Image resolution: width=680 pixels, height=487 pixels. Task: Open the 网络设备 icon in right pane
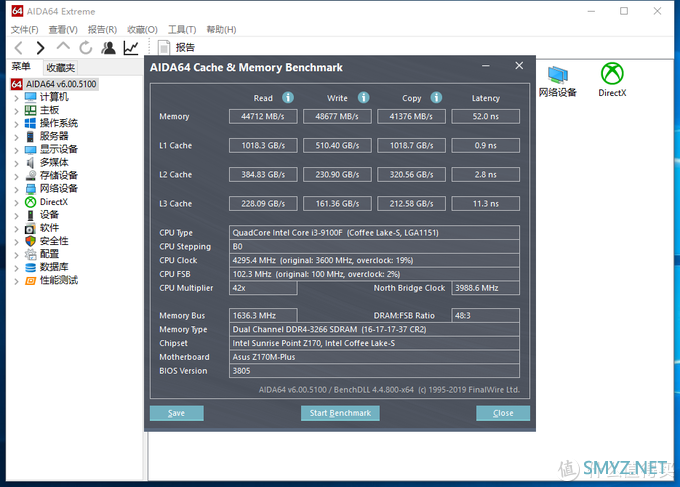(x=558, y=81)
